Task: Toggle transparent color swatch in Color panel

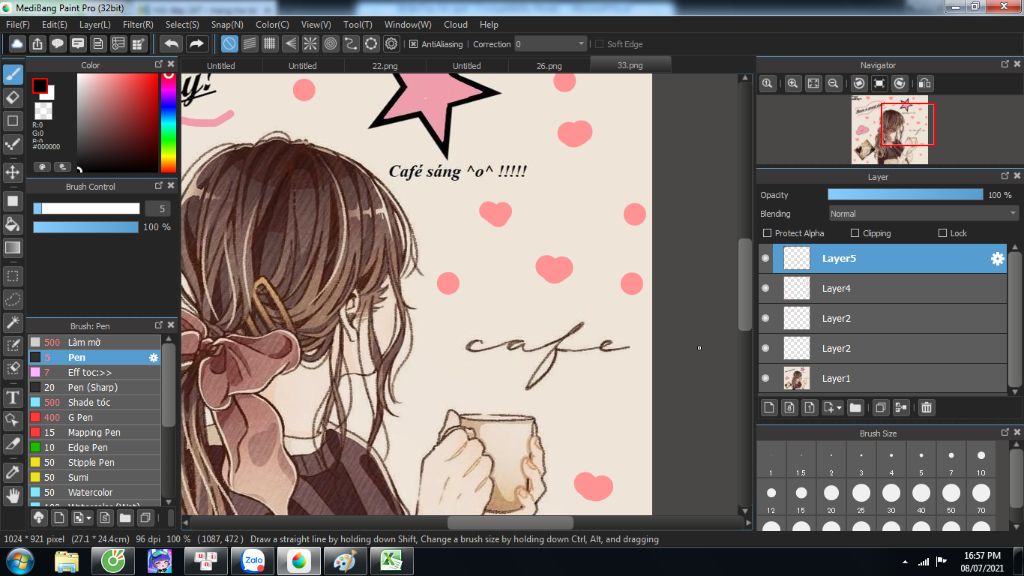Action: [43, 111]
